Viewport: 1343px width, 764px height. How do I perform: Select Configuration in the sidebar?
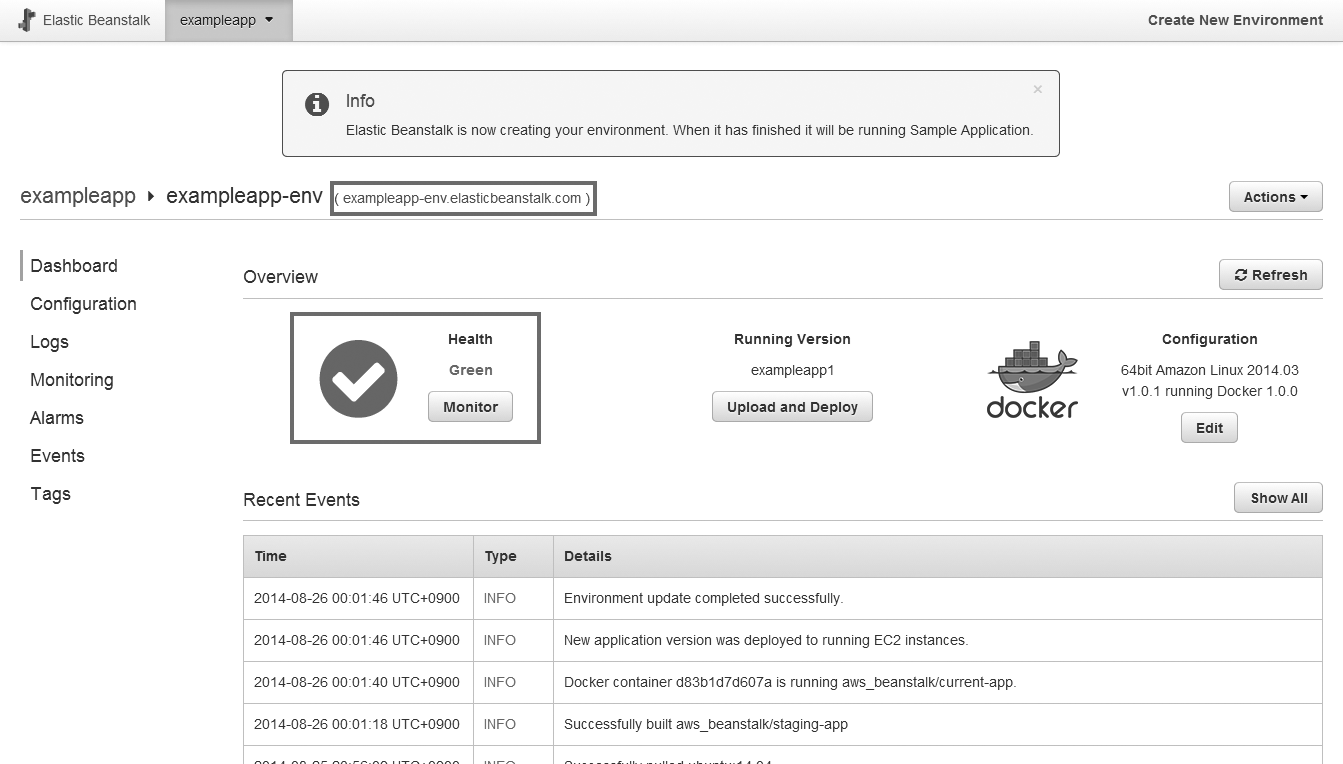(83, 304)
